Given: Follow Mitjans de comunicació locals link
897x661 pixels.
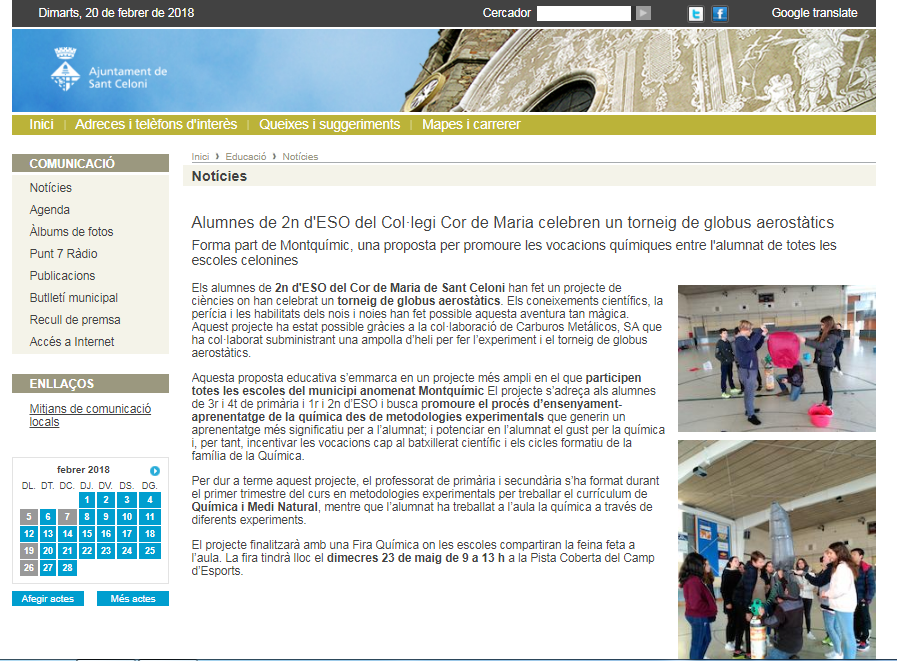Looking at the screenshot, I should pyautogui.click(x=90, y=415).
